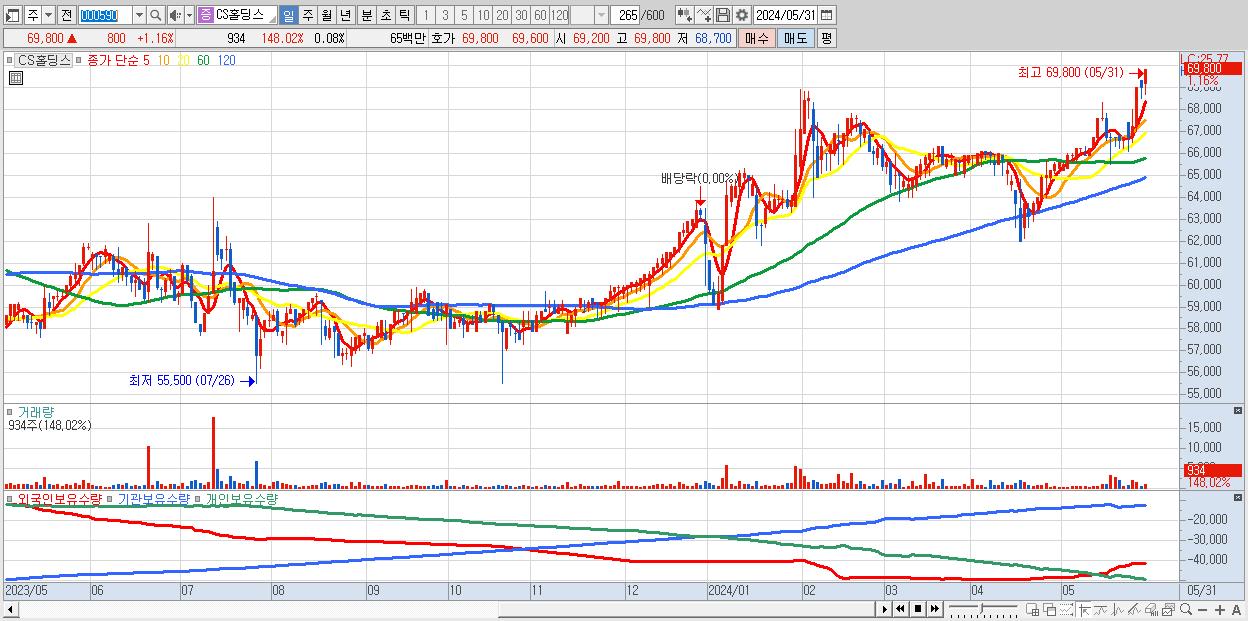Select the 일 daily chart period
This screenshot has width=1248, height=621.
288,15
